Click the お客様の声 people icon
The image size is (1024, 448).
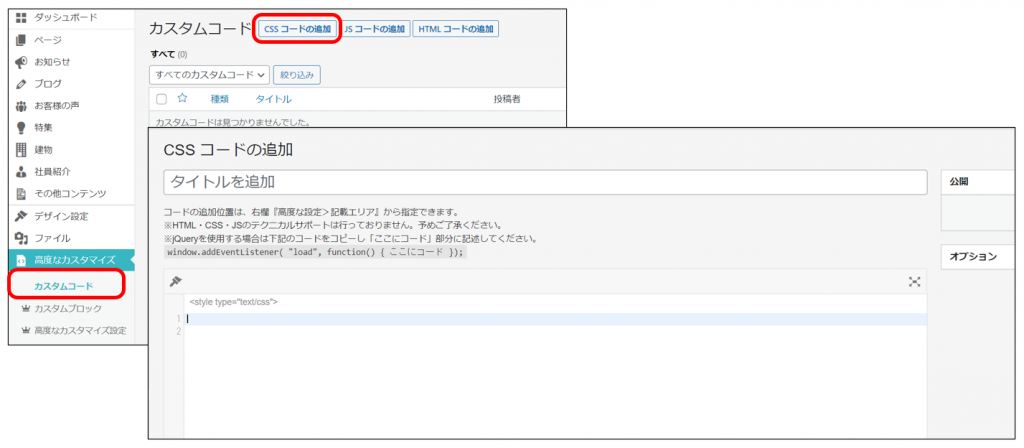pyautogui.click(x=21, y=106)
